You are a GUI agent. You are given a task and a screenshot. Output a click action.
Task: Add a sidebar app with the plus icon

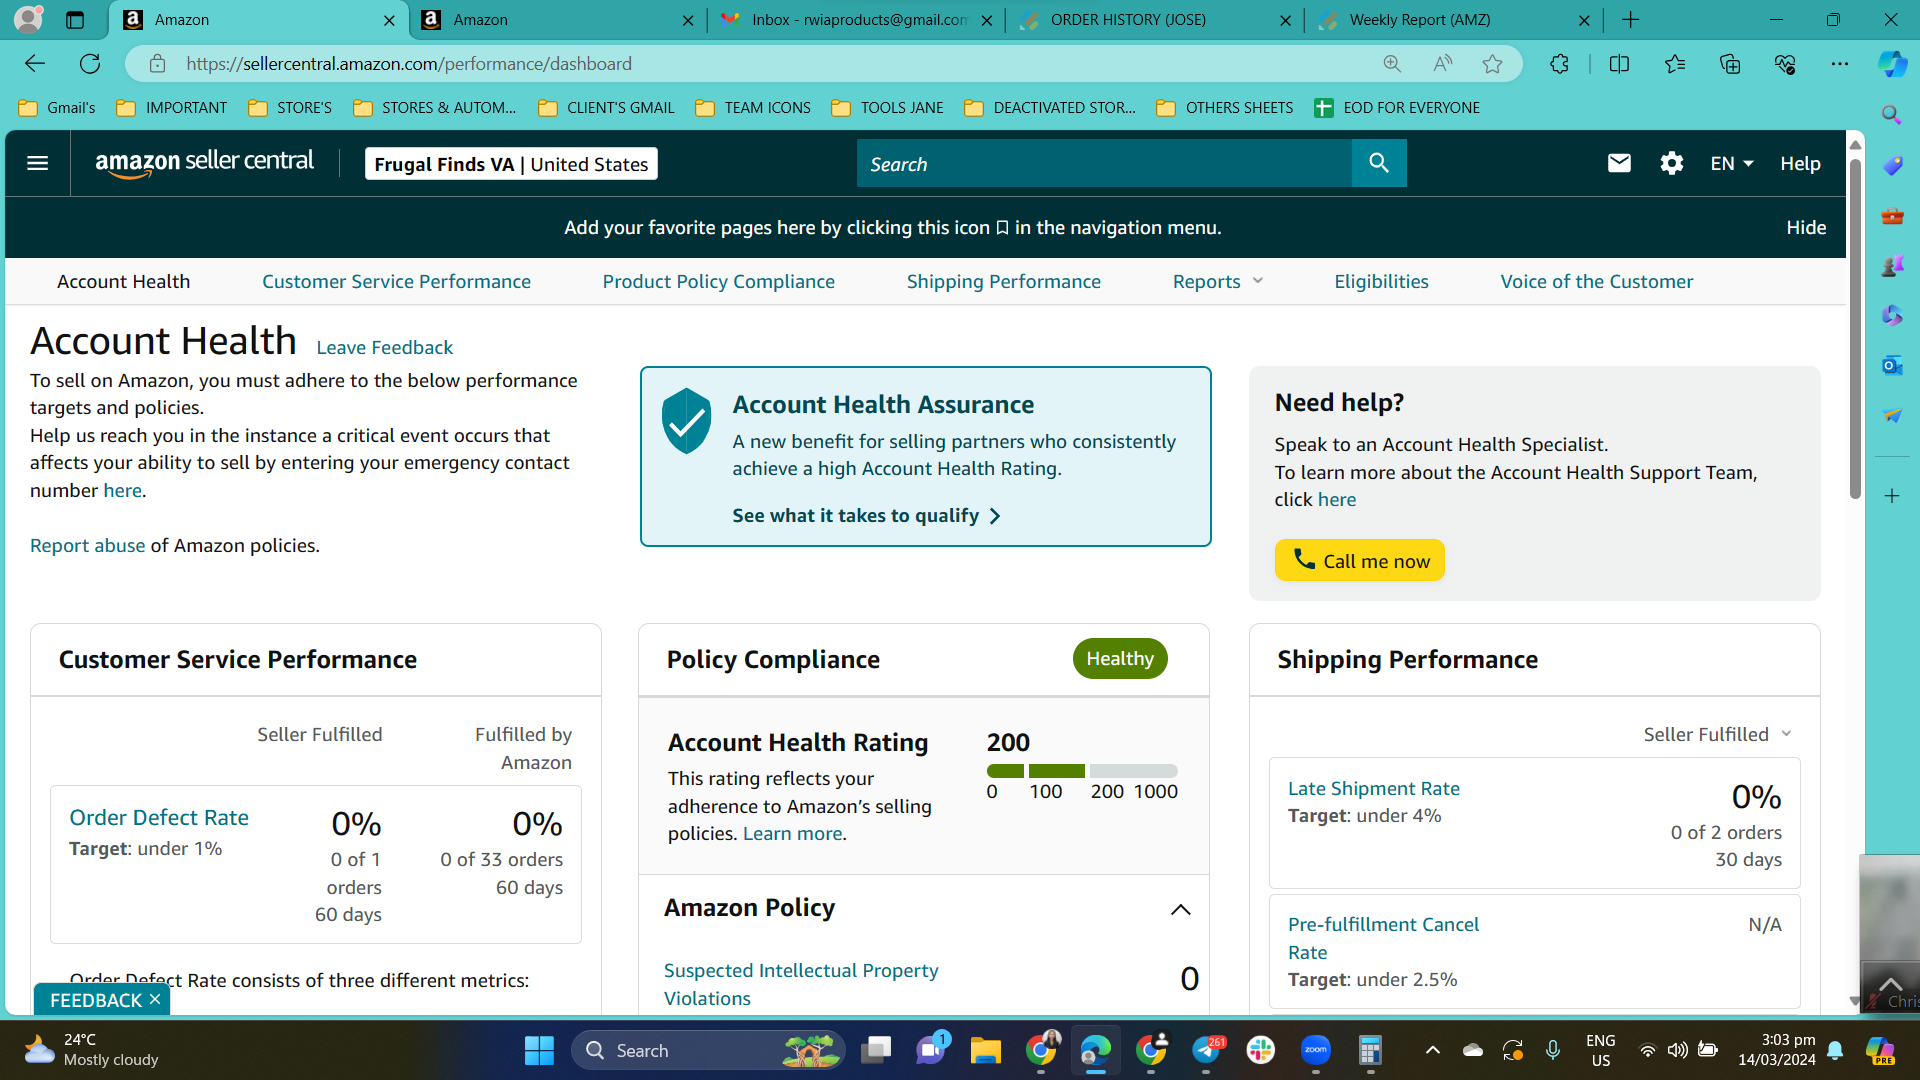coord(1892,496)
